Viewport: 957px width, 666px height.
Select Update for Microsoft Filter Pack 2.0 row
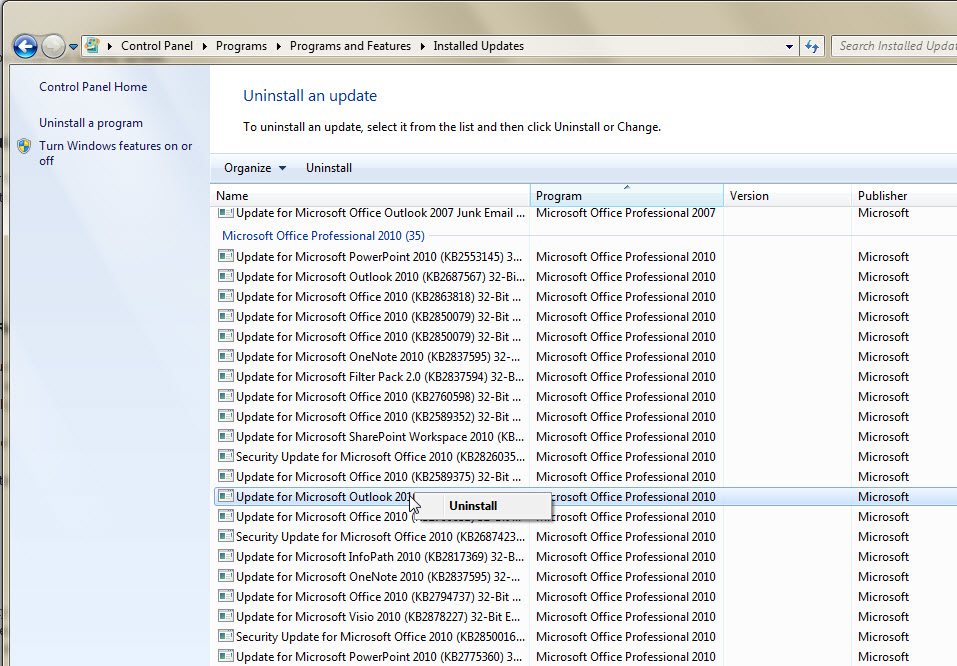379,377
